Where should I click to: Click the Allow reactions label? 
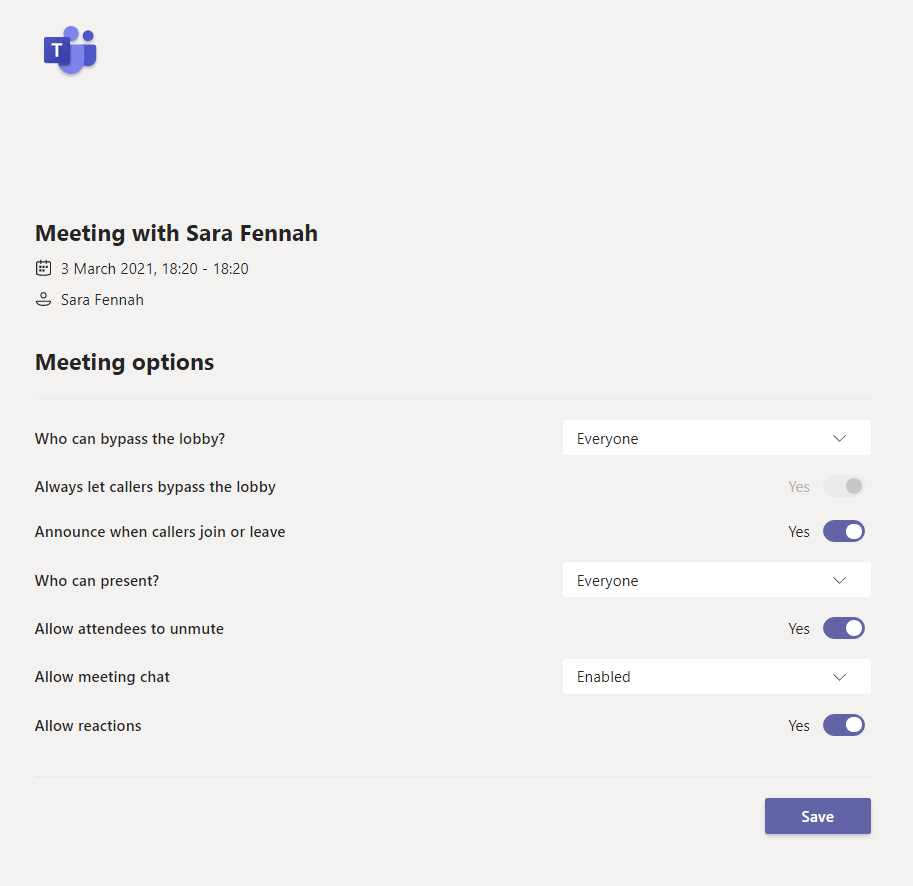(x=88, y=725)
